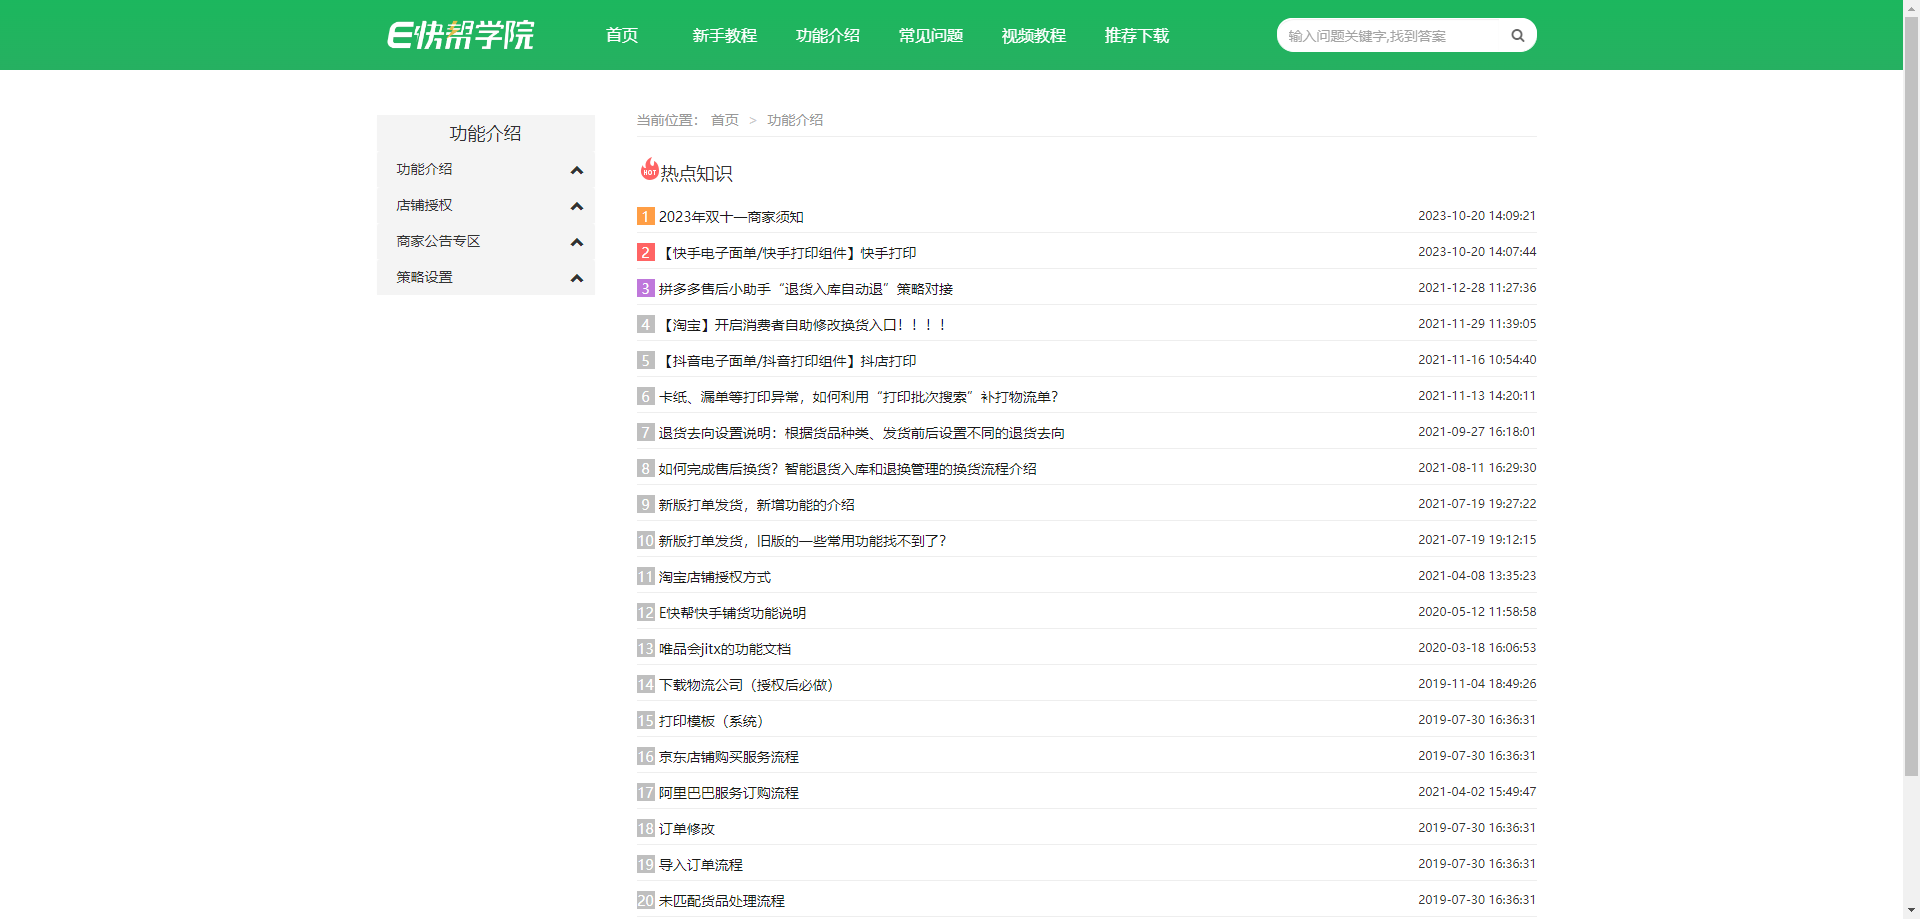Collapse the 功能介绍 sidebar section
The image size is (1920, 919).
click(576, 170)
